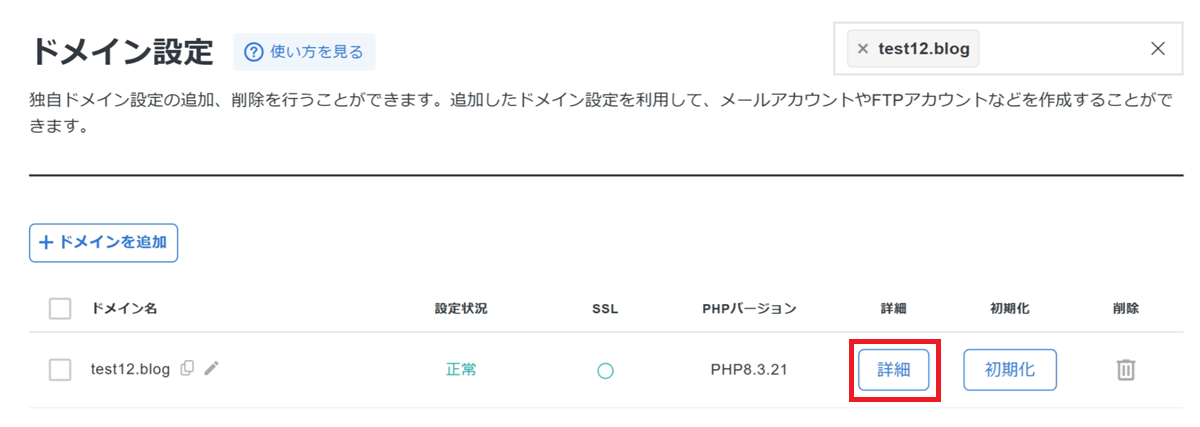Copy the test12.blog domain name
The image size is (1200, 427).
[x=187, y=369]
